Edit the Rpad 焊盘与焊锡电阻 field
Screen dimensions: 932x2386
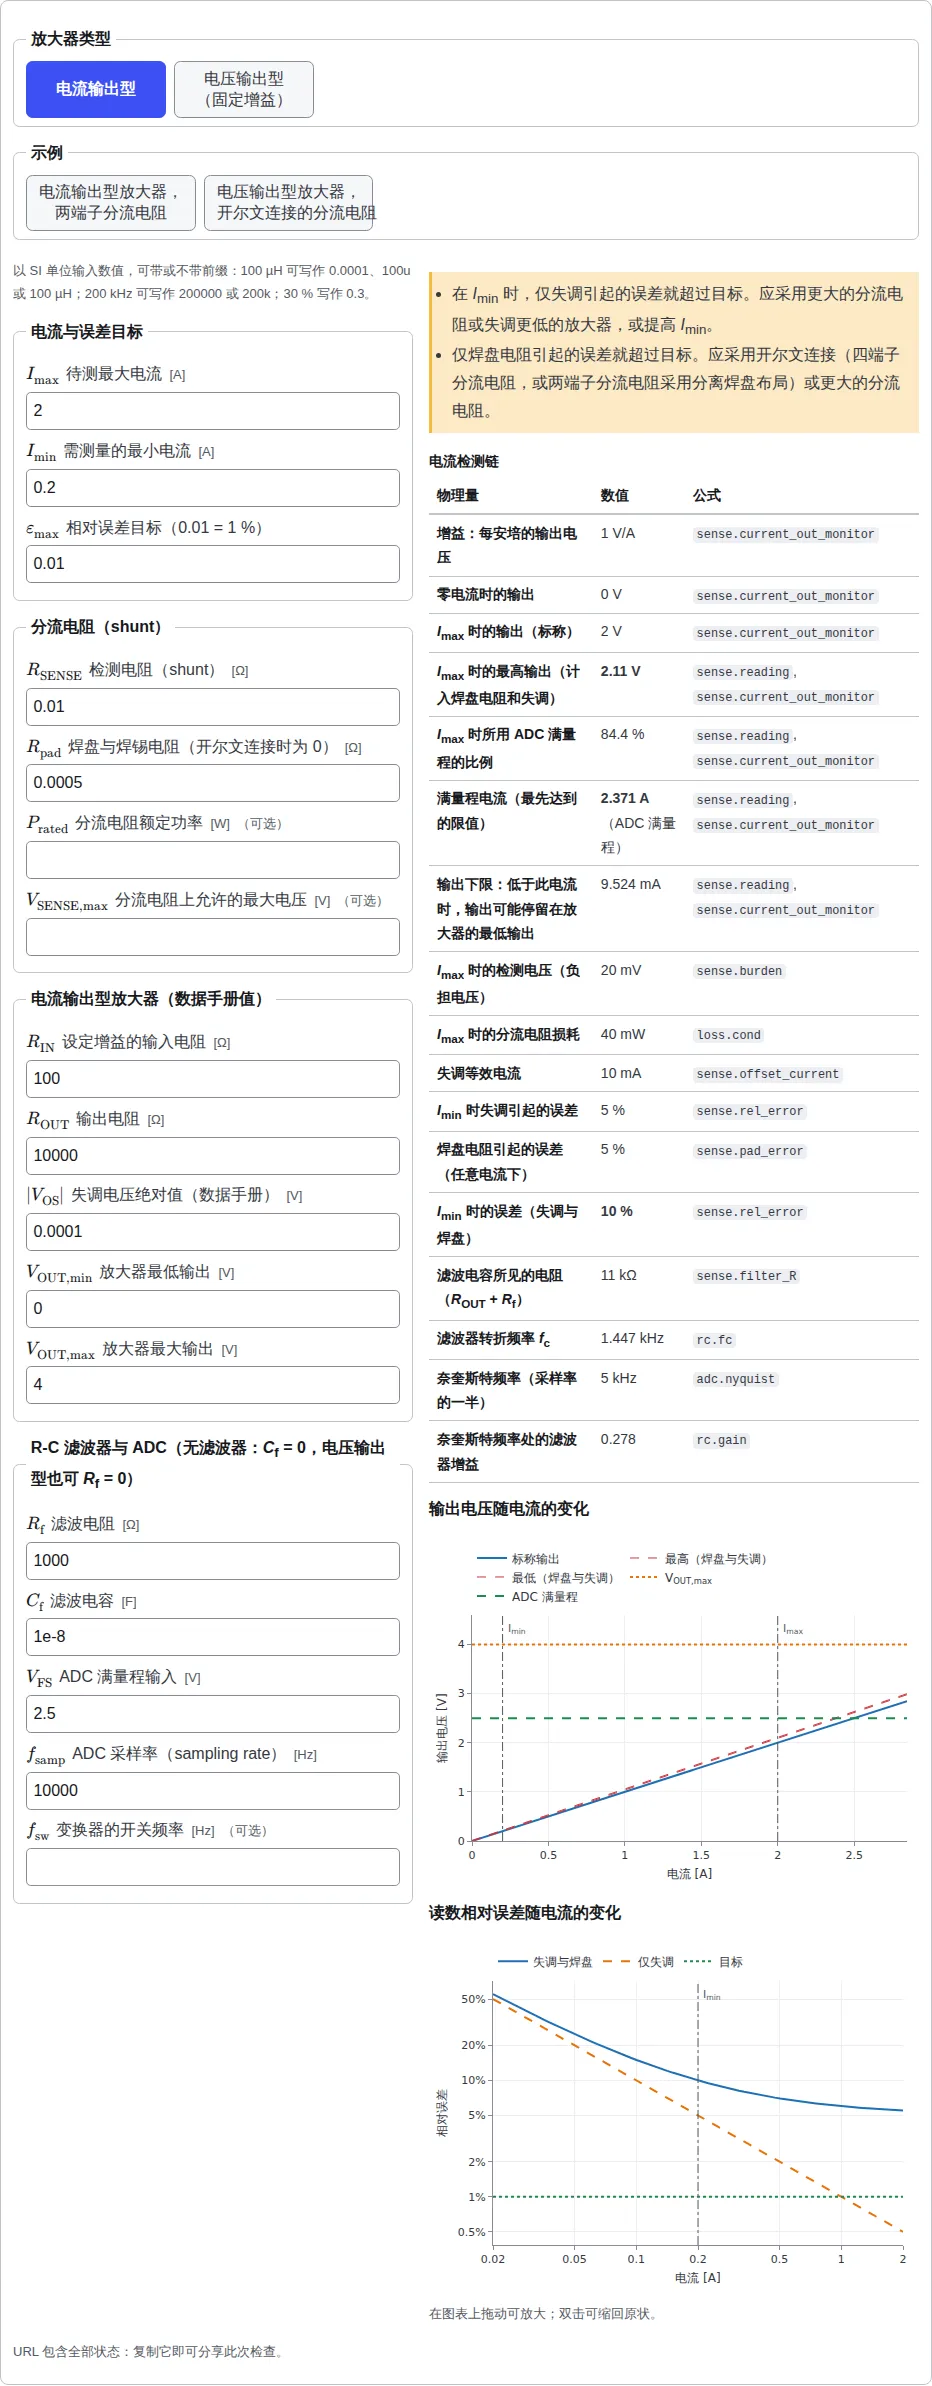pyautogui.click(x=213, y=783)
